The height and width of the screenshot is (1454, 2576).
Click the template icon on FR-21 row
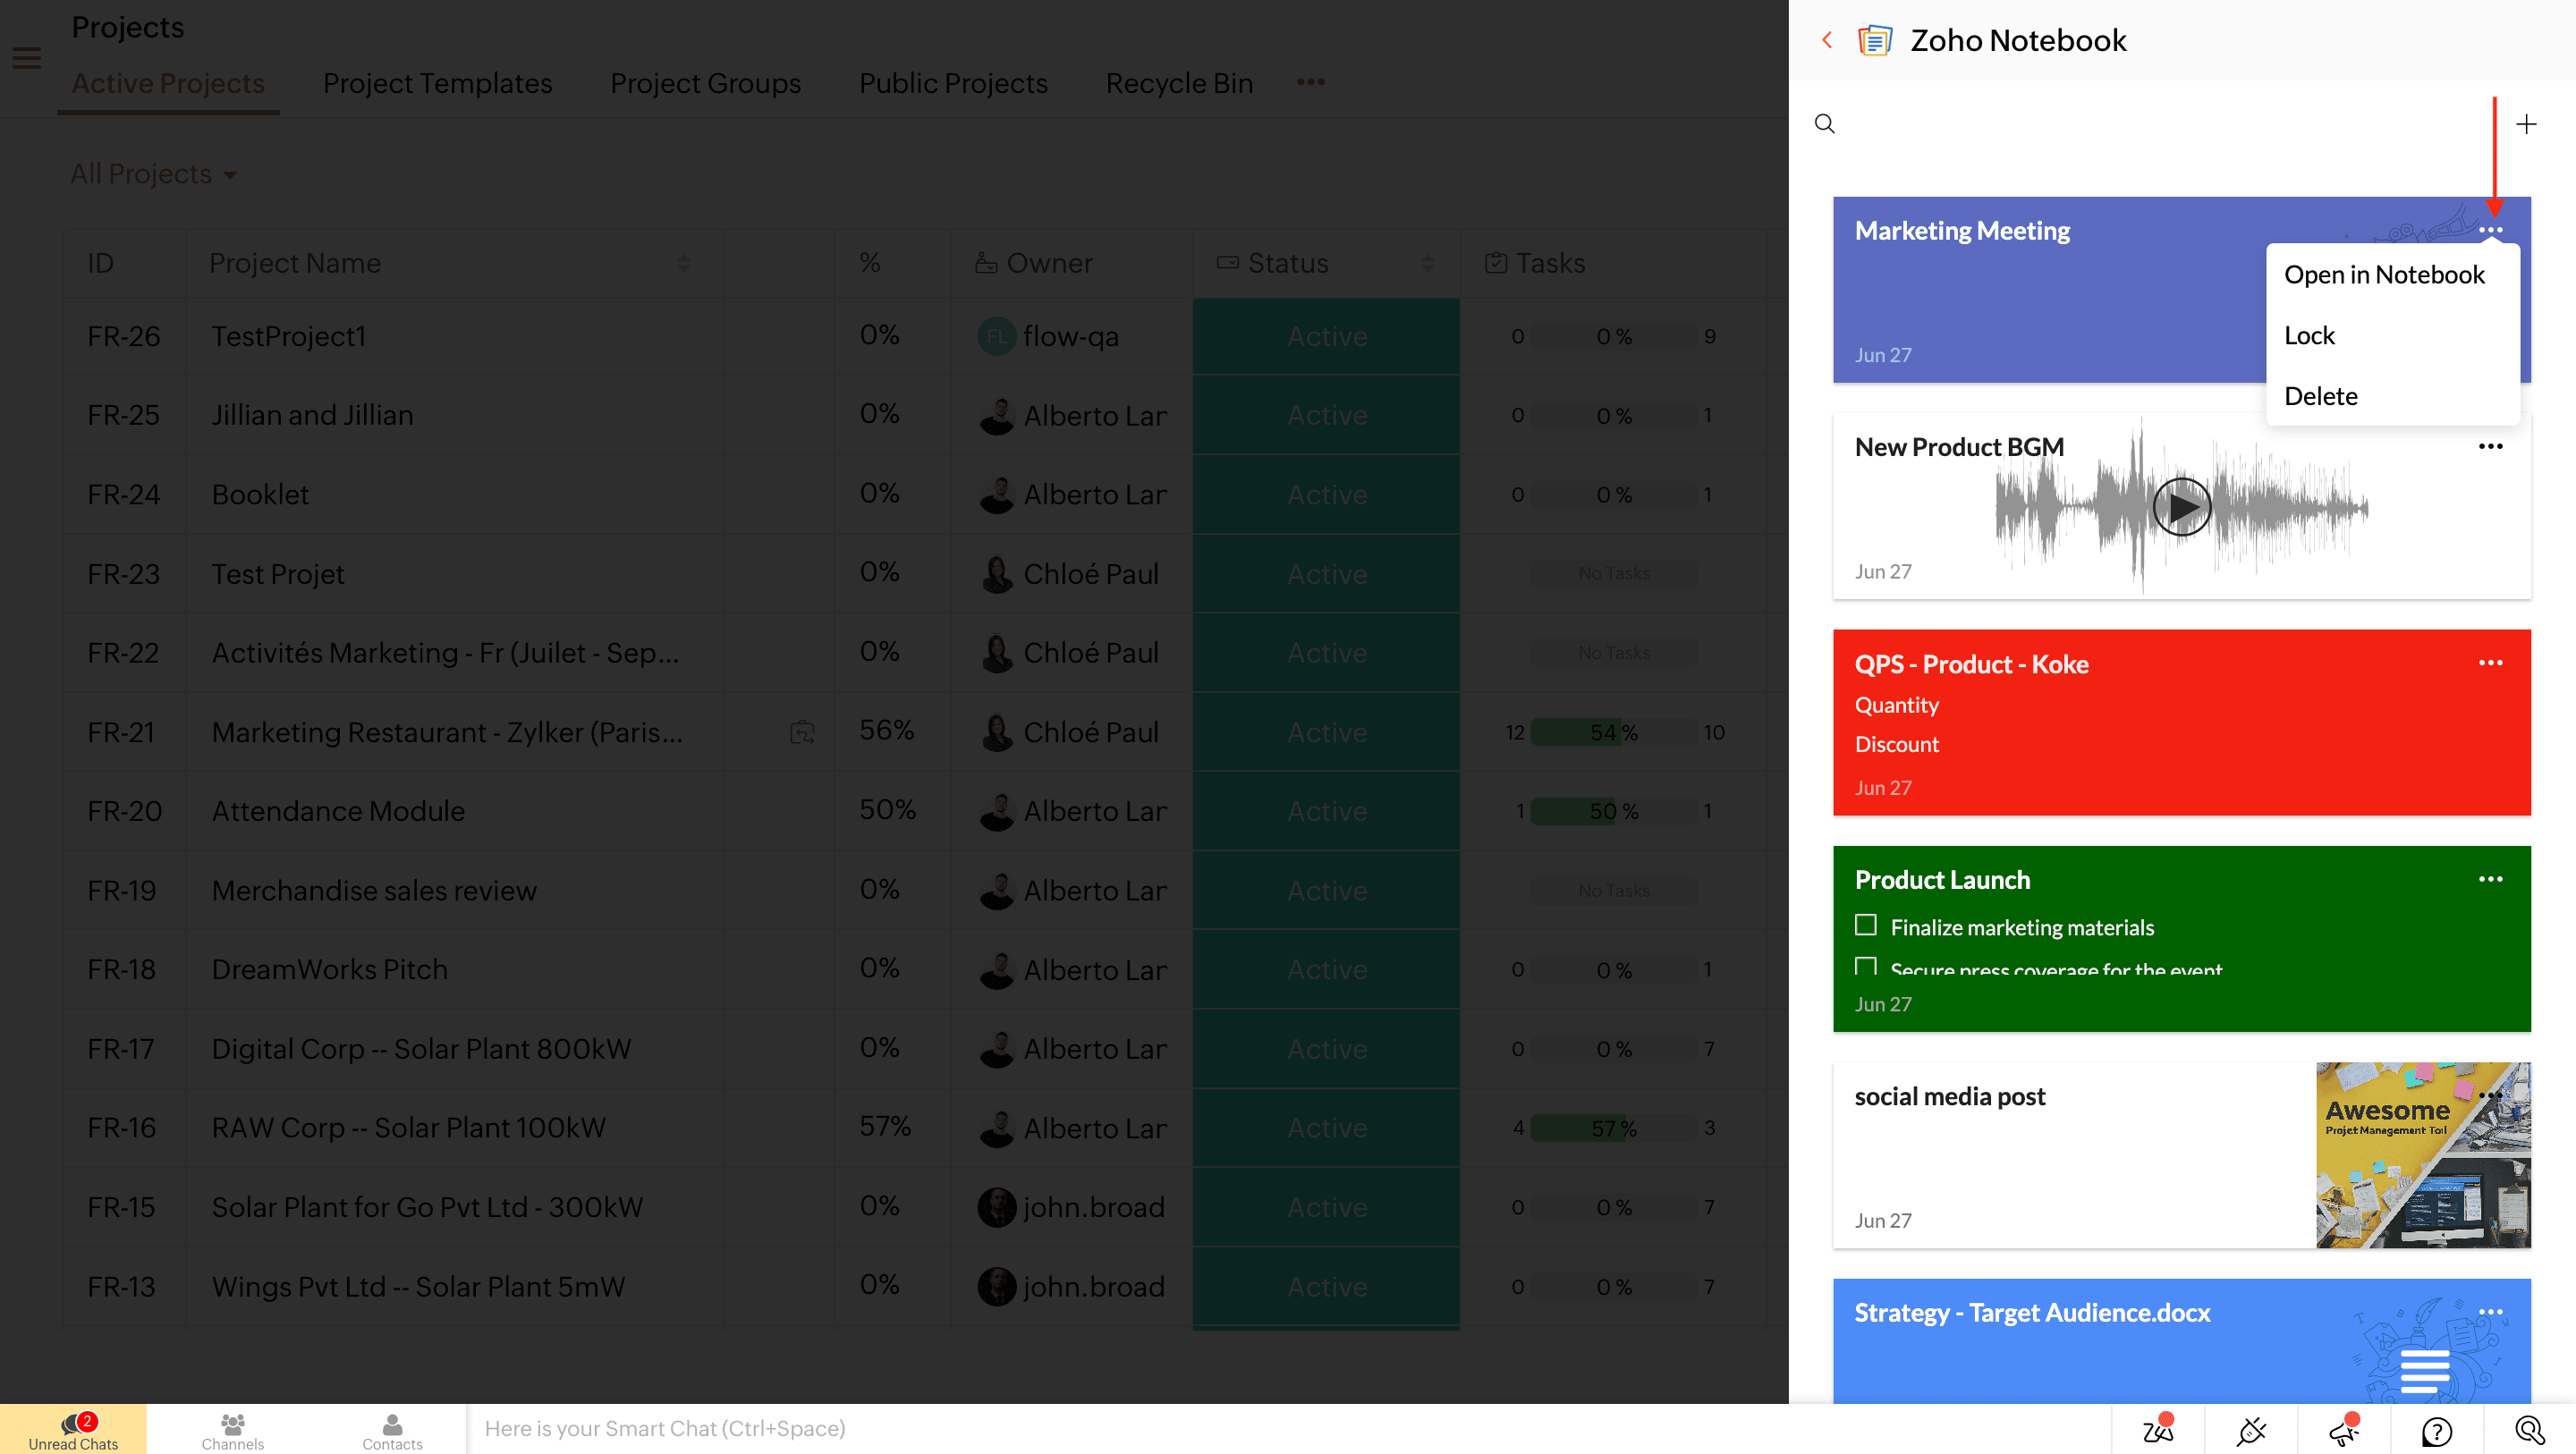(802, 732)
